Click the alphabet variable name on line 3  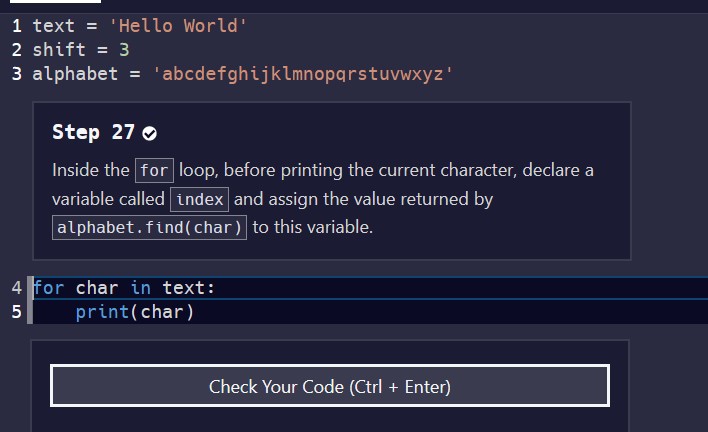(x=75, y=73)
